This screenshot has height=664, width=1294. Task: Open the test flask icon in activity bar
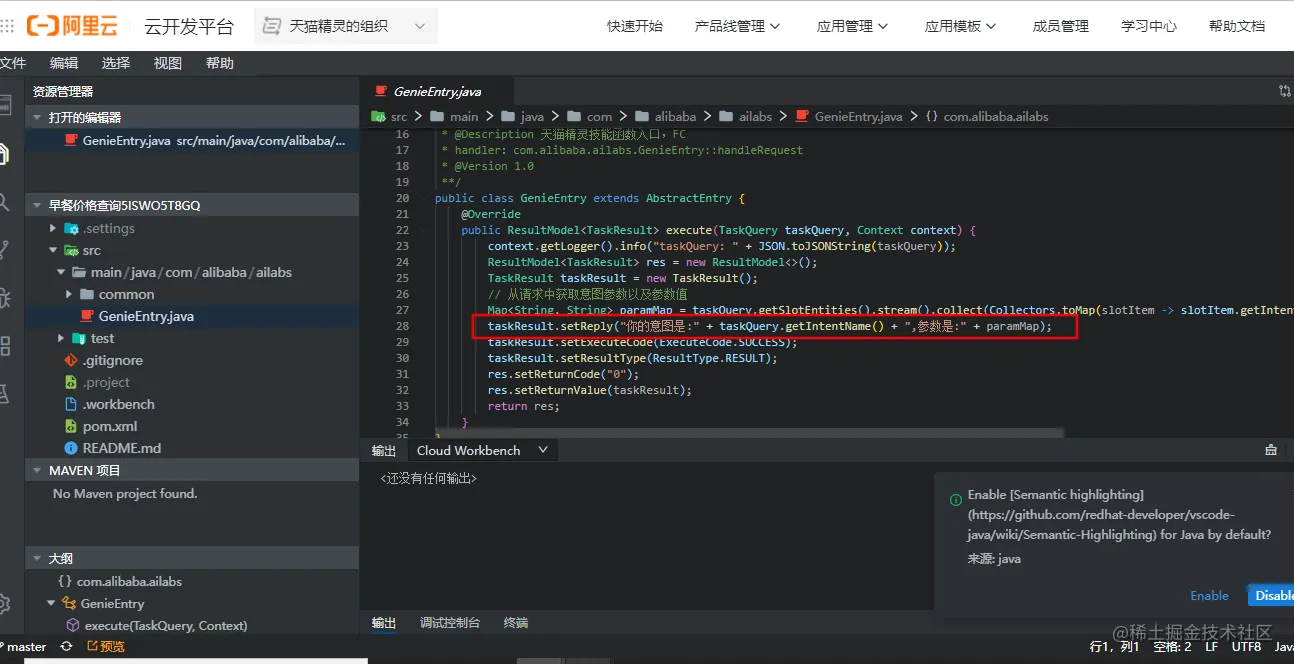coord(4,394)
